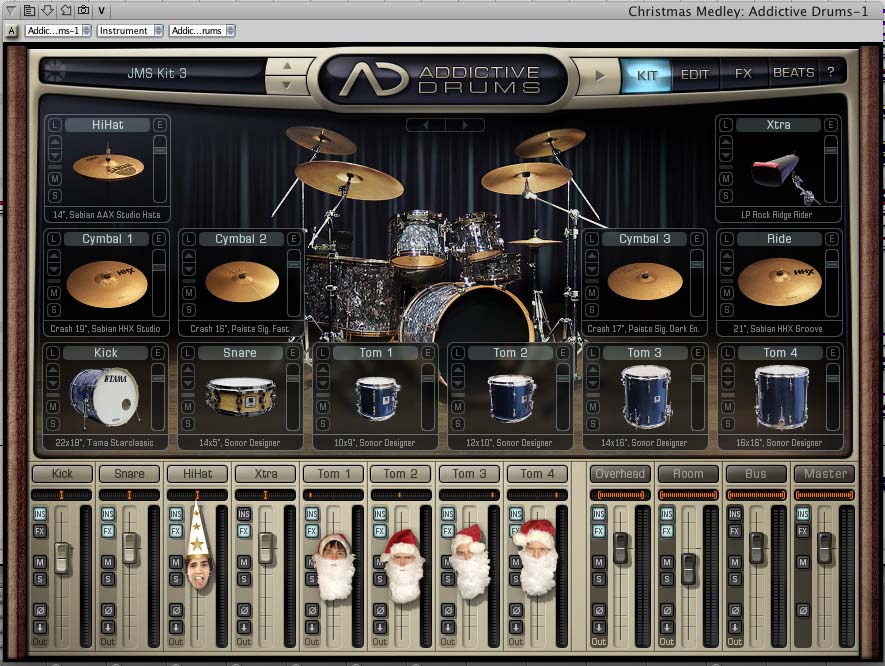Click the E button on HiHat slot

pos(160,125)
